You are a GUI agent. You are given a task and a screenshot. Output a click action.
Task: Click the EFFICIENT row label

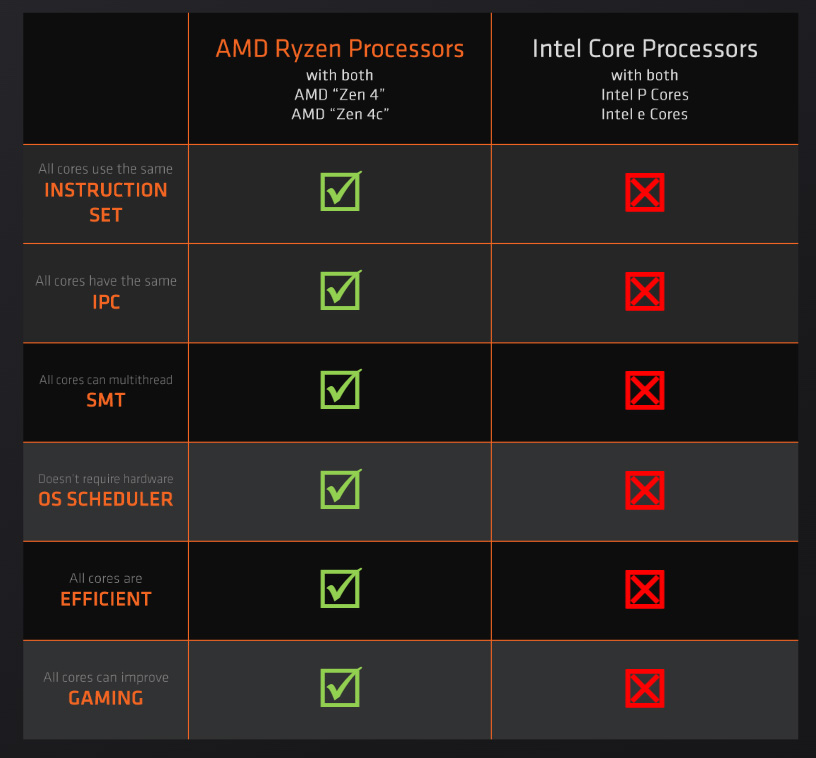(x=106, y=599)
